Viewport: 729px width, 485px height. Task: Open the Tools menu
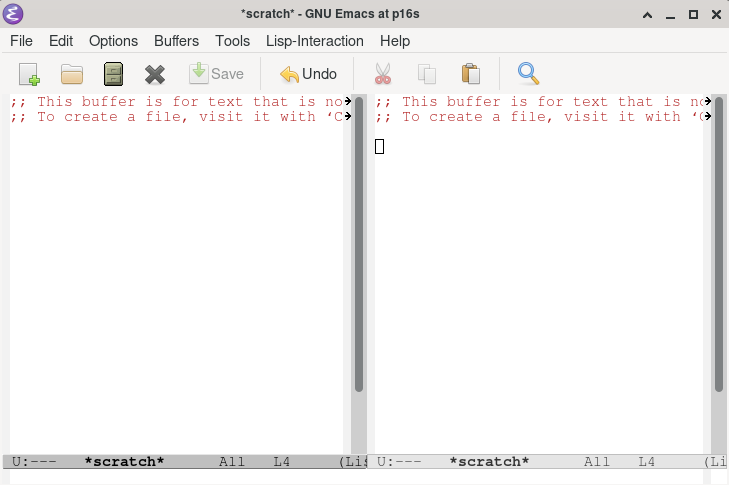(x=232, y=41)
